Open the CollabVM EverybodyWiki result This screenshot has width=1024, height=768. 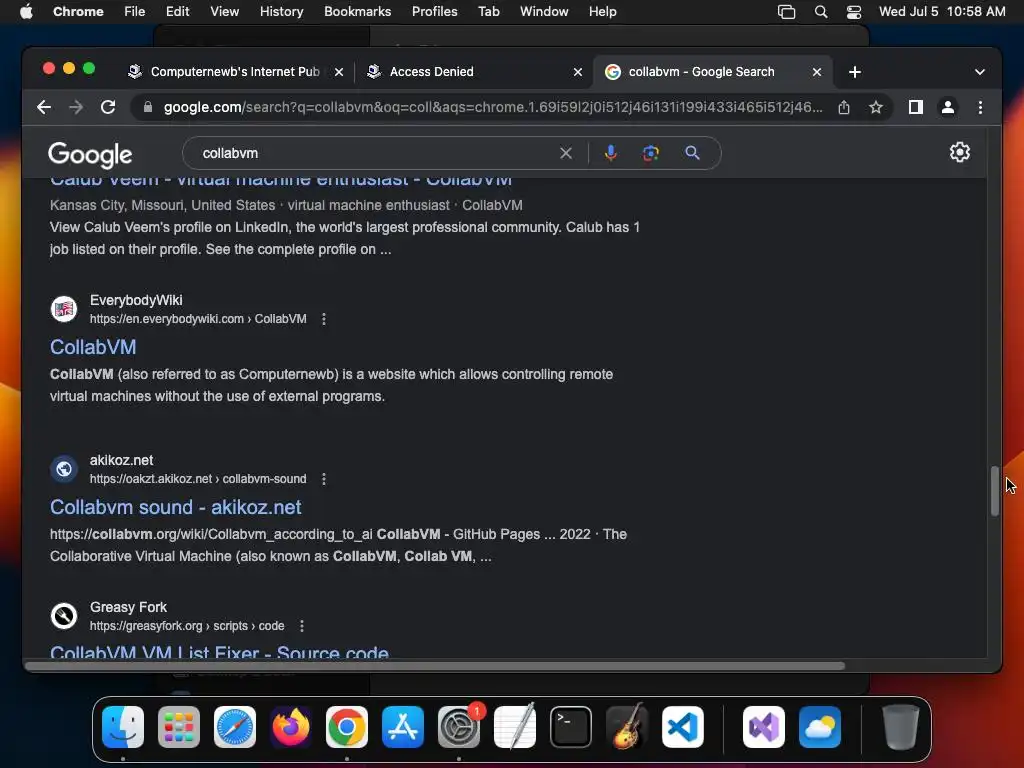[93, 347]
